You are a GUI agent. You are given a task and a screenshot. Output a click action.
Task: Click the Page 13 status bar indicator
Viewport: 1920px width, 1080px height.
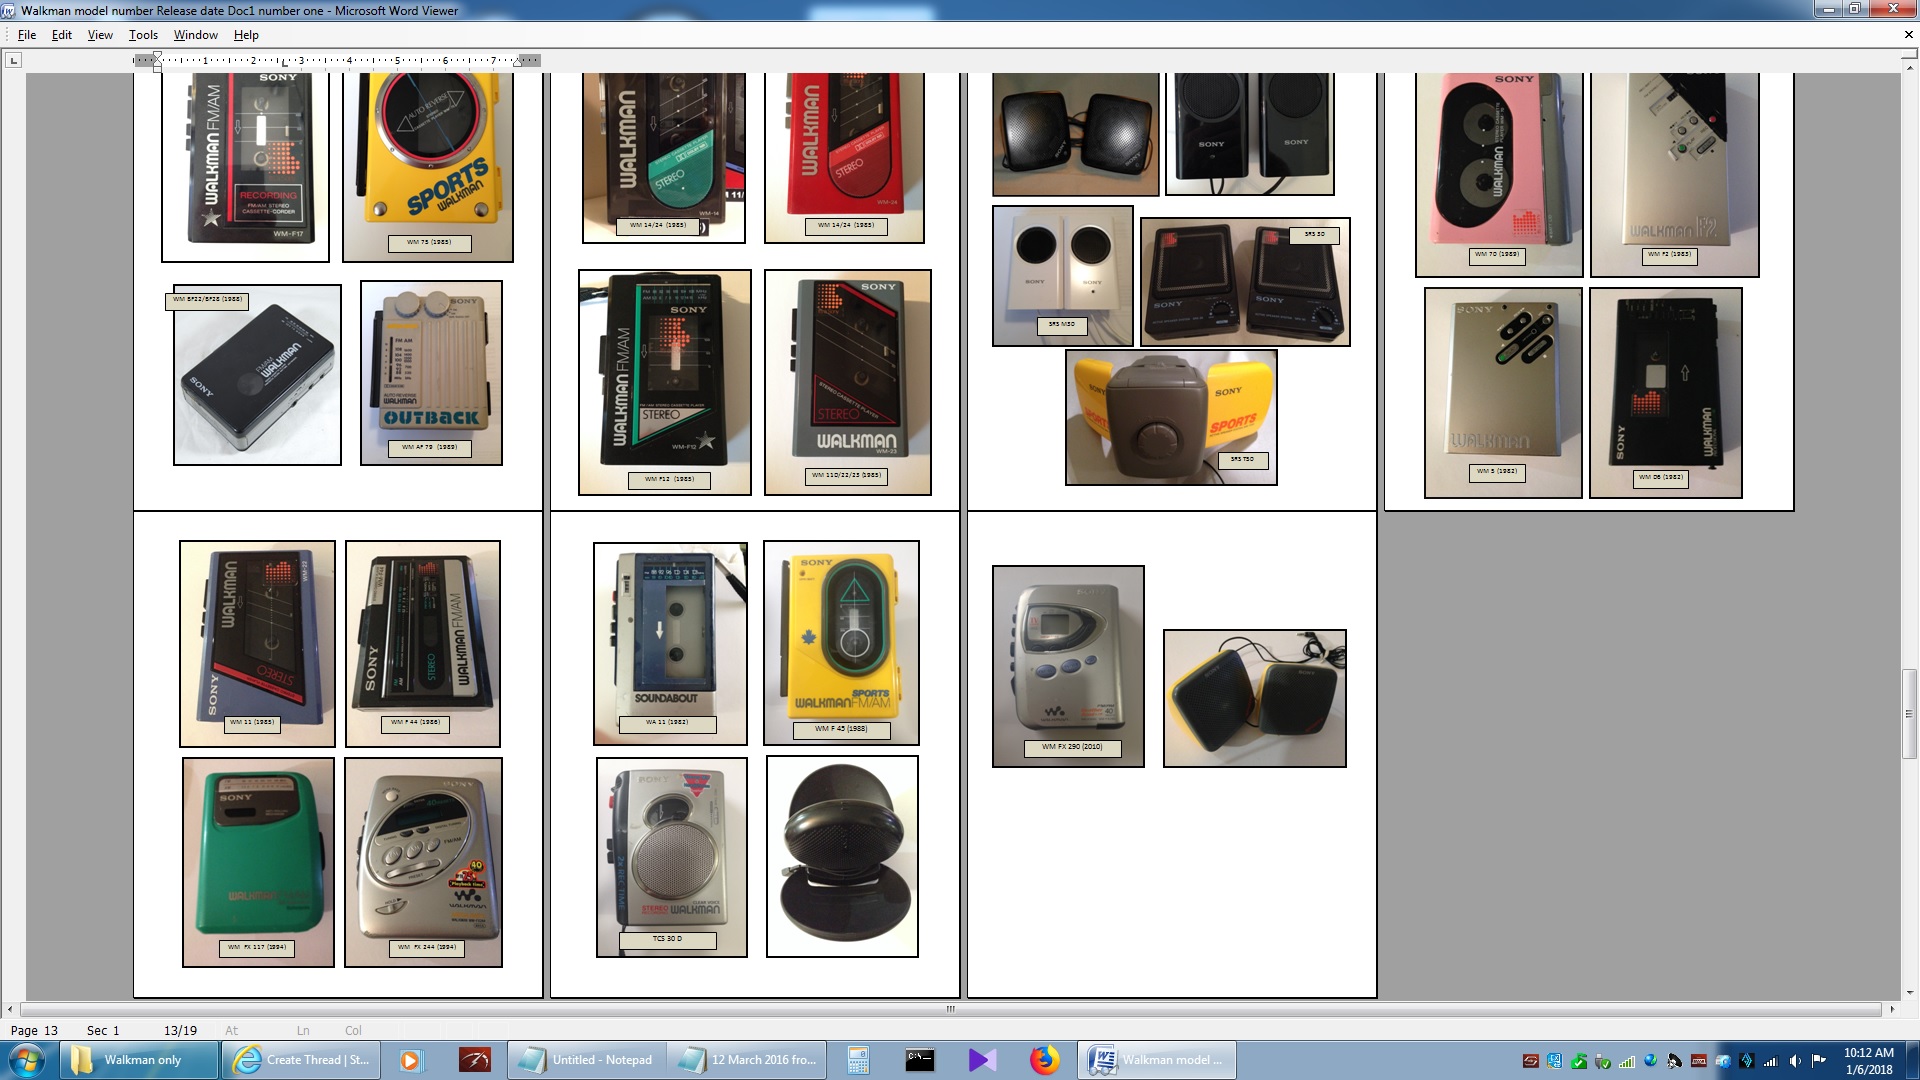pyautogui.click(x=34, y=1030)
